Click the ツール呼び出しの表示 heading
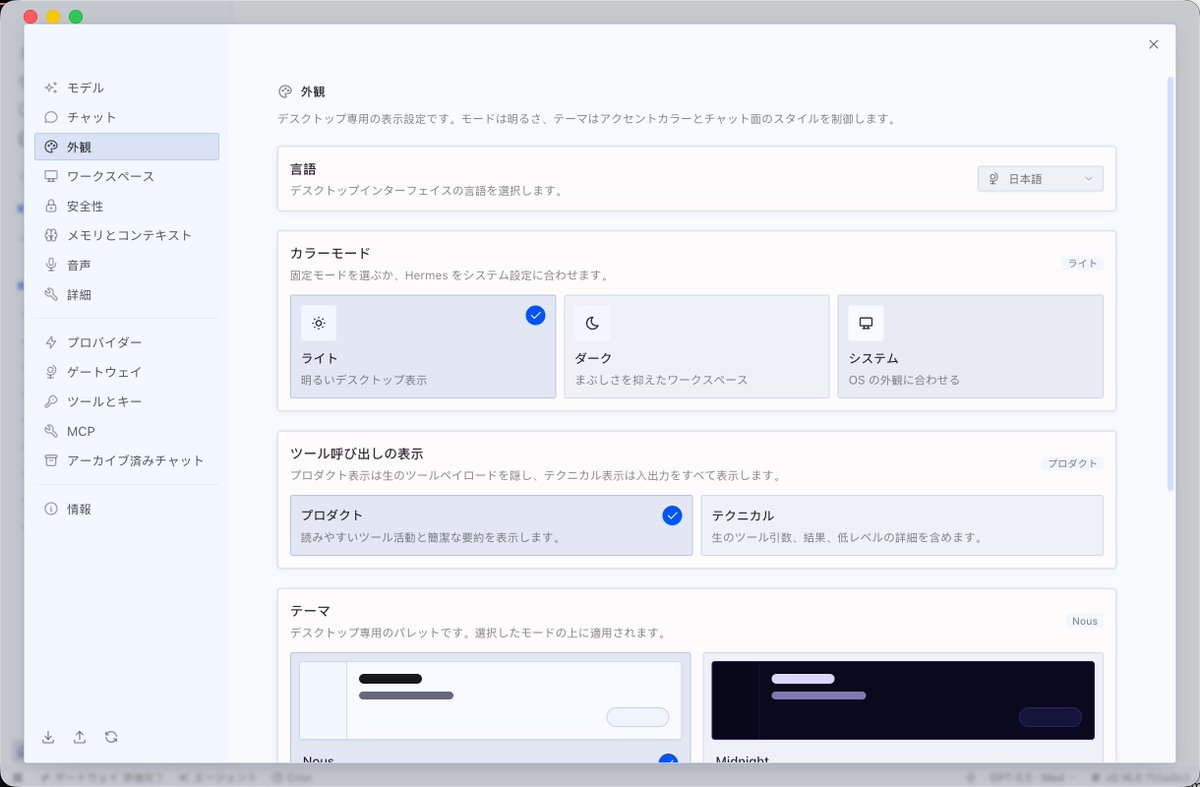 [x=356, y=454]
